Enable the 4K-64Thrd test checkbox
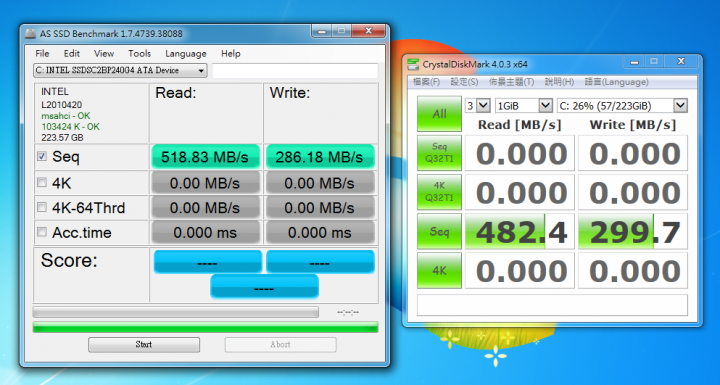Image resolution: width=720 pixels, height=385 pixels. click(42, 208)
